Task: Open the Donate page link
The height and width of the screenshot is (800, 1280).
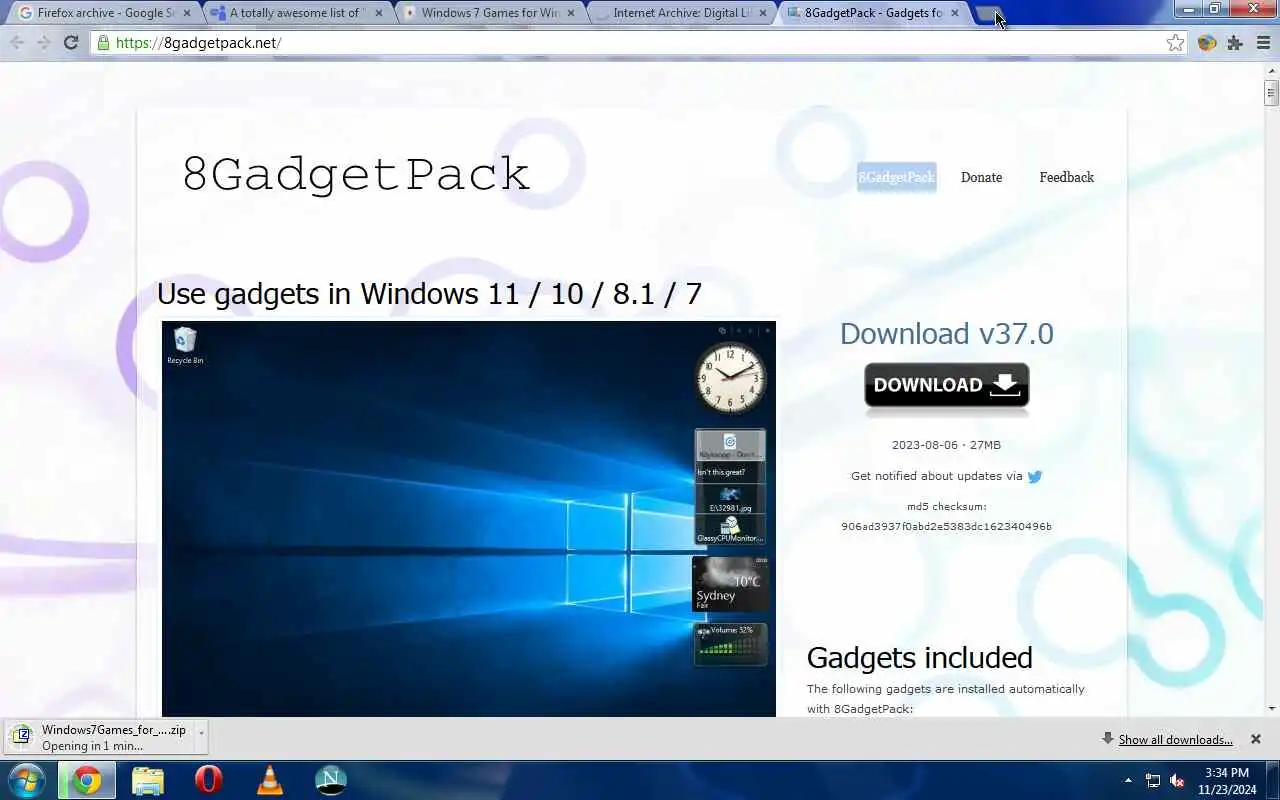Action: coord(981,177)
